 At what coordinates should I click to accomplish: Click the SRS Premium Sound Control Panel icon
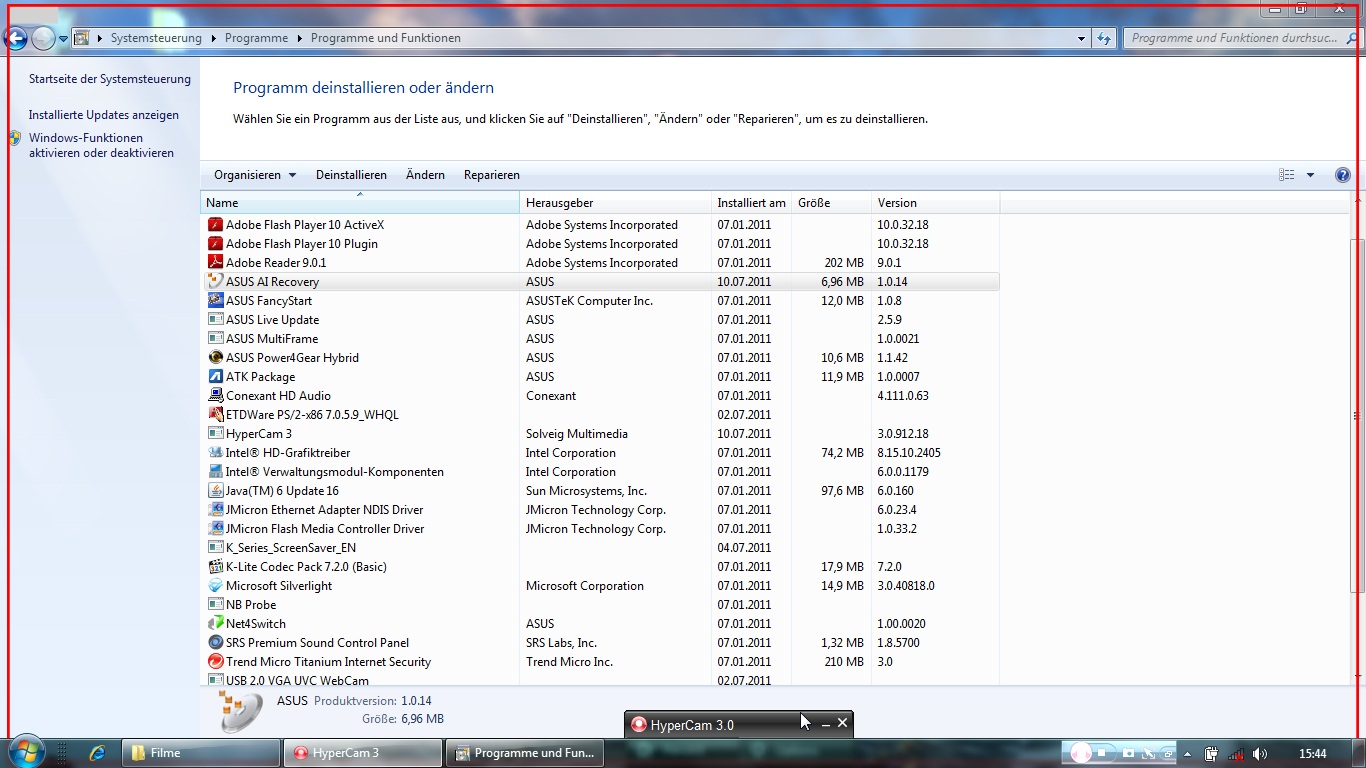[215, 643]
